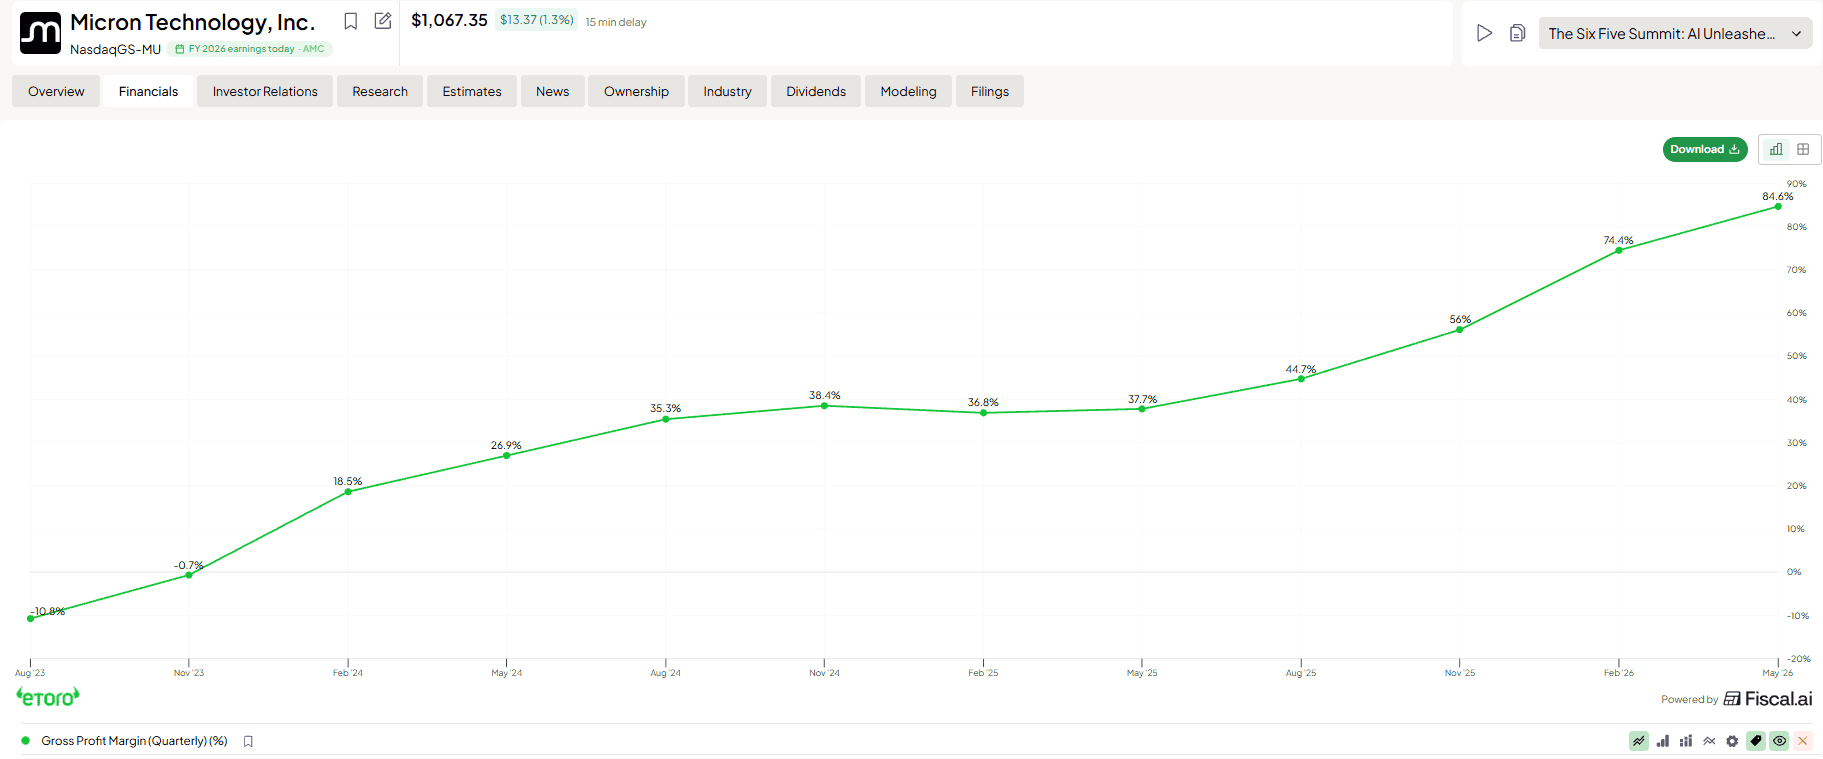Click the 36.8% data point for Feb '25
The height and width of the screenshot is (759, 1823).
point(983,413)
